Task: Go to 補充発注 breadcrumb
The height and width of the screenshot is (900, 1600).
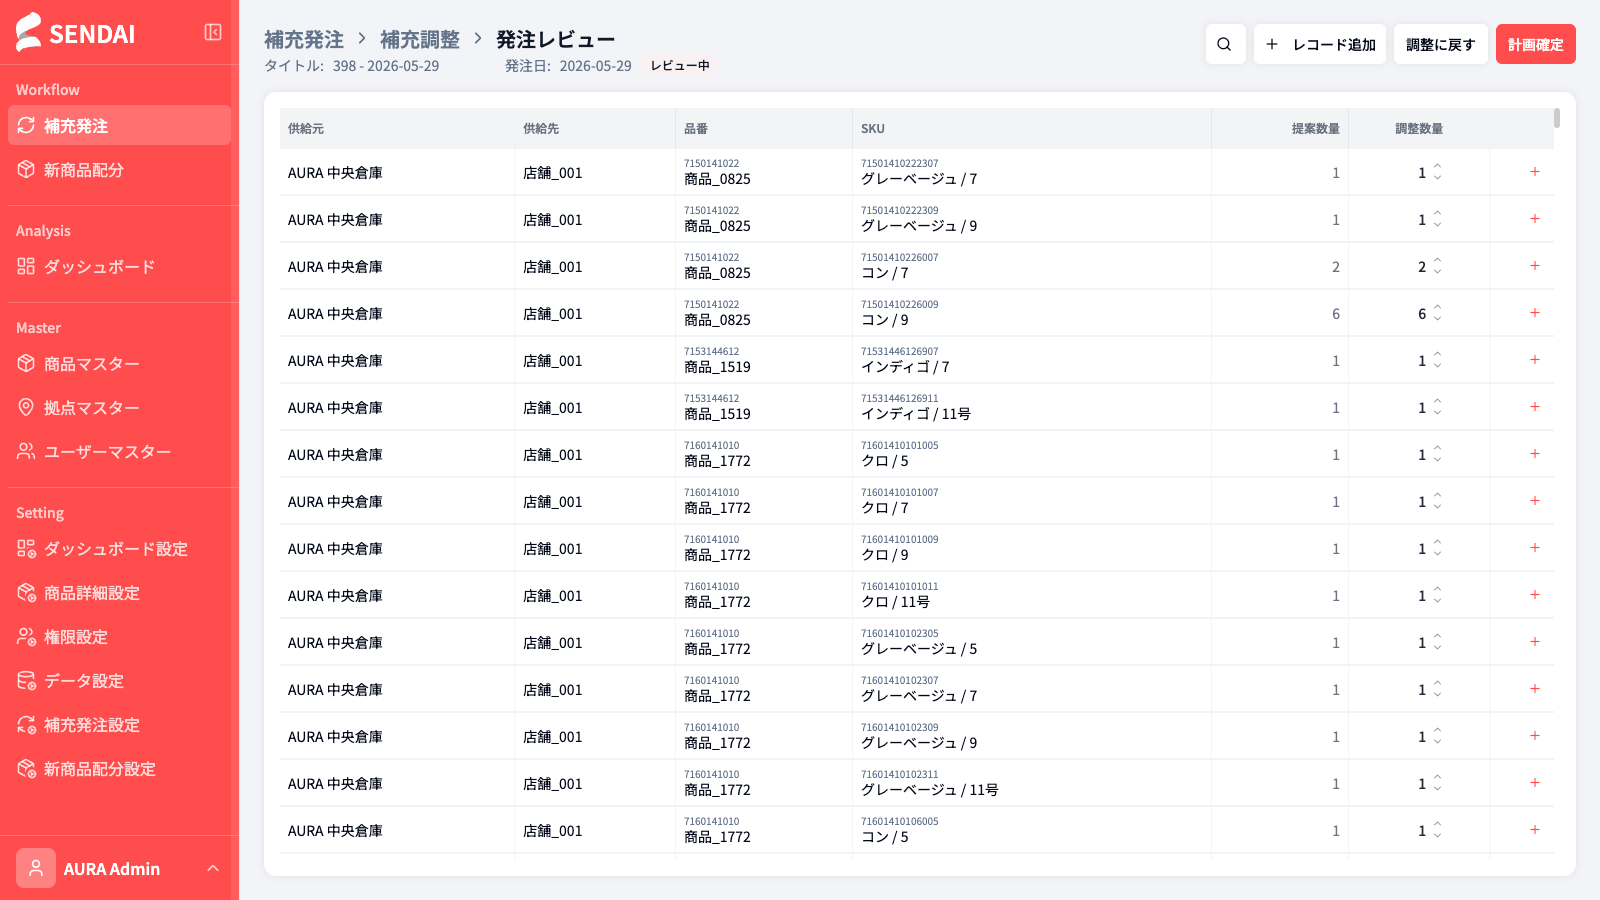Action: point(304,39)
